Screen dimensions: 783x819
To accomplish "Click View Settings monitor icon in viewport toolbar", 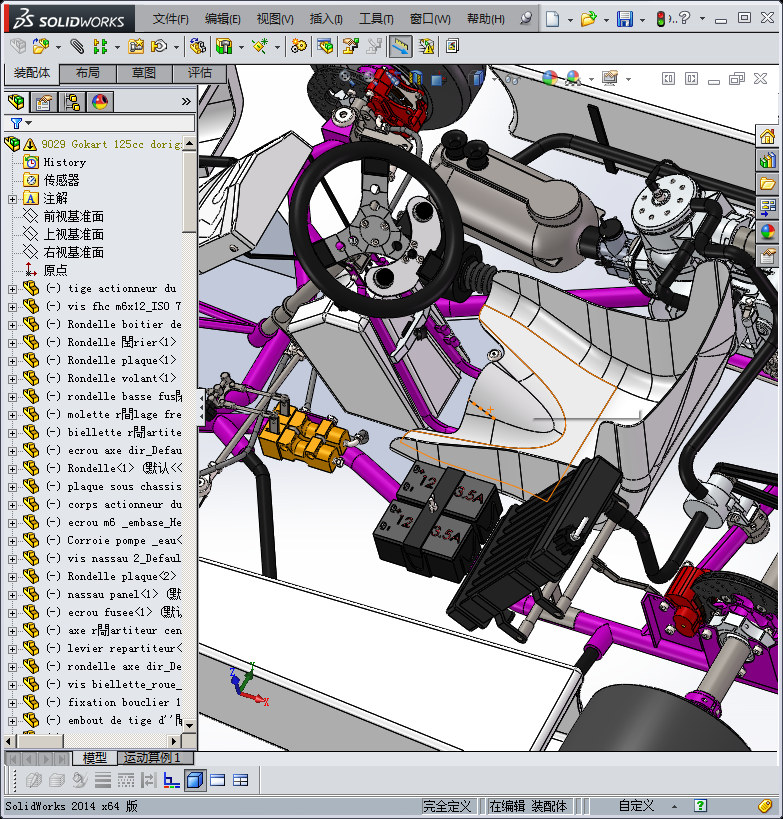I will (x=610, y=78).
